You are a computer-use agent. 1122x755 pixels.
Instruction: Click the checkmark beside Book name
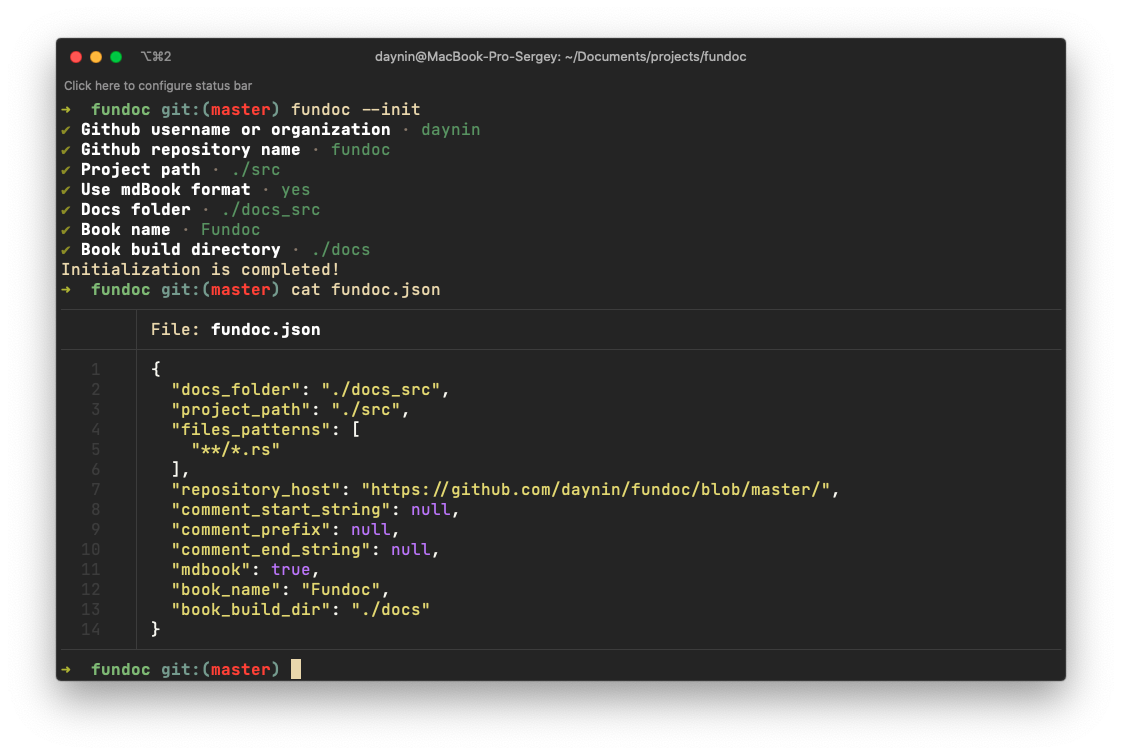click(x=66, y=230)
